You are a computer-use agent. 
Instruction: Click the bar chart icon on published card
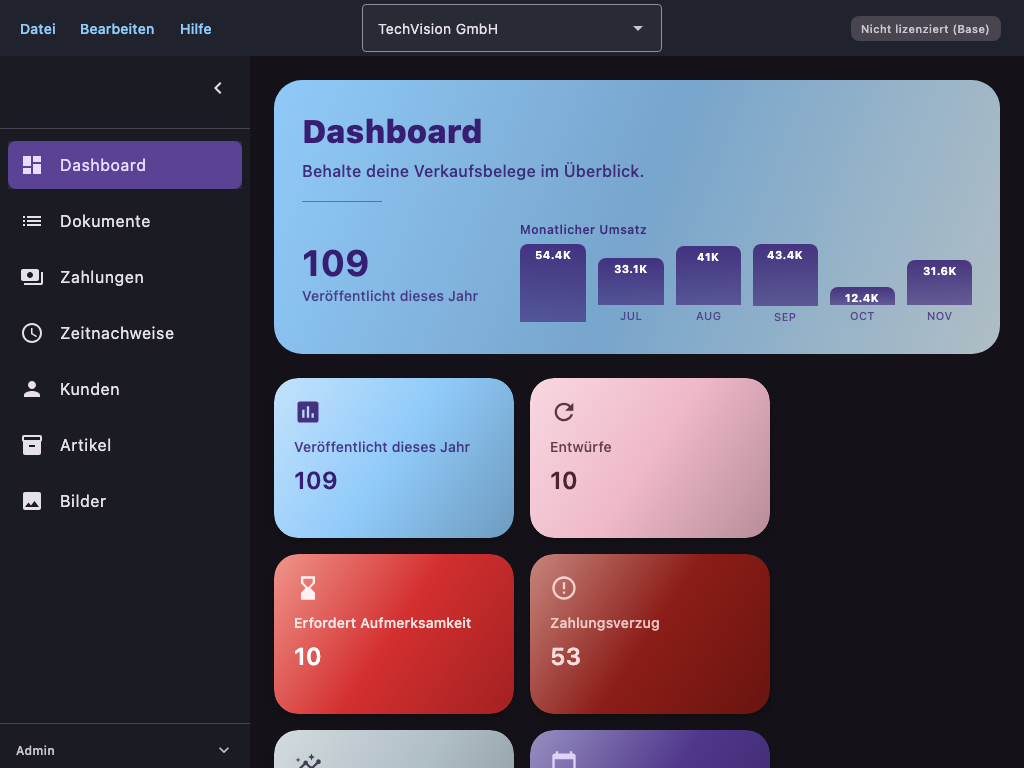[x=308, y=412]
